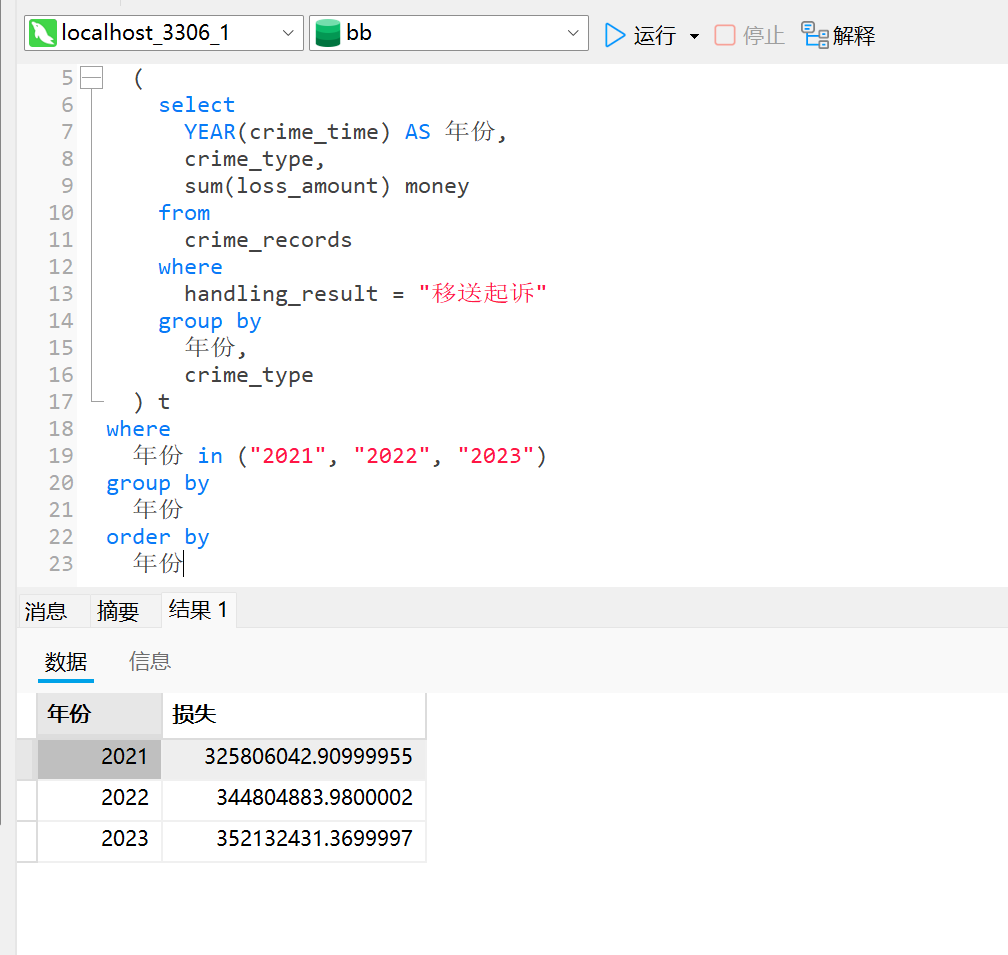Switch to the 摘要 tab

pyautogui.click(x=116, y=611)
